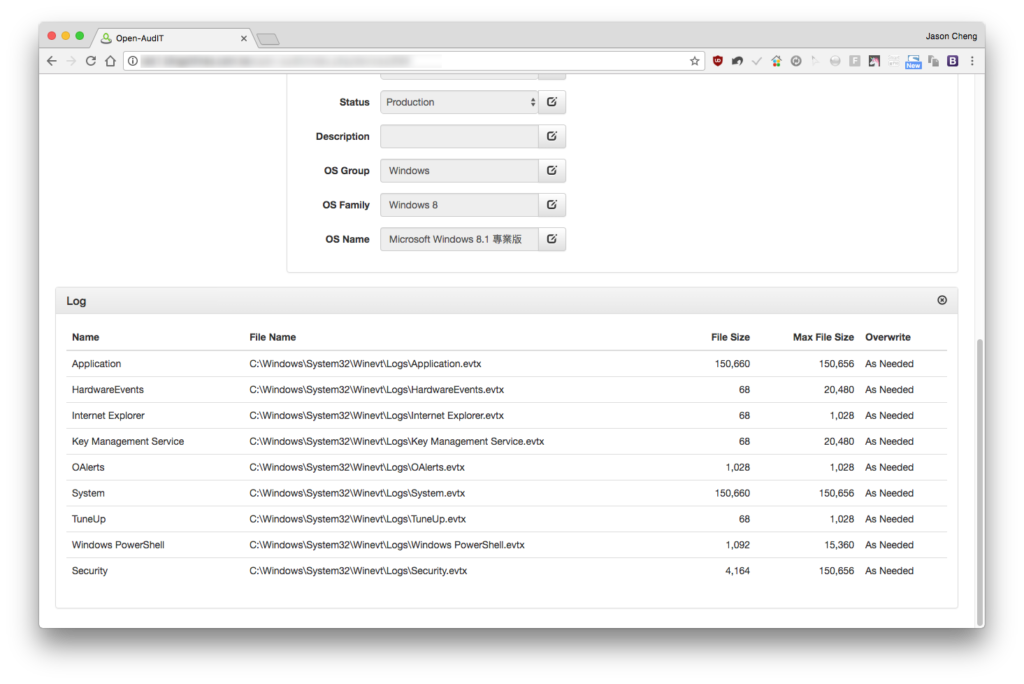Open the uBlock shield extension icon
Image resolution: width=1024 pixels, height=684 pixels.
(x=718, y=61)
